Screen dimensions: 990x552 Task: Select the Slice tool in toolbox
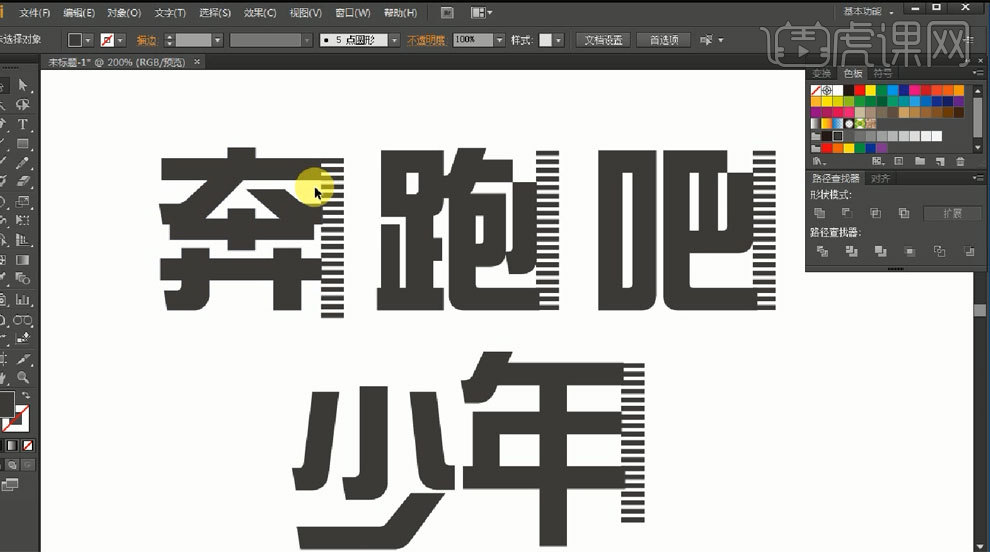[x=23, y=359]
